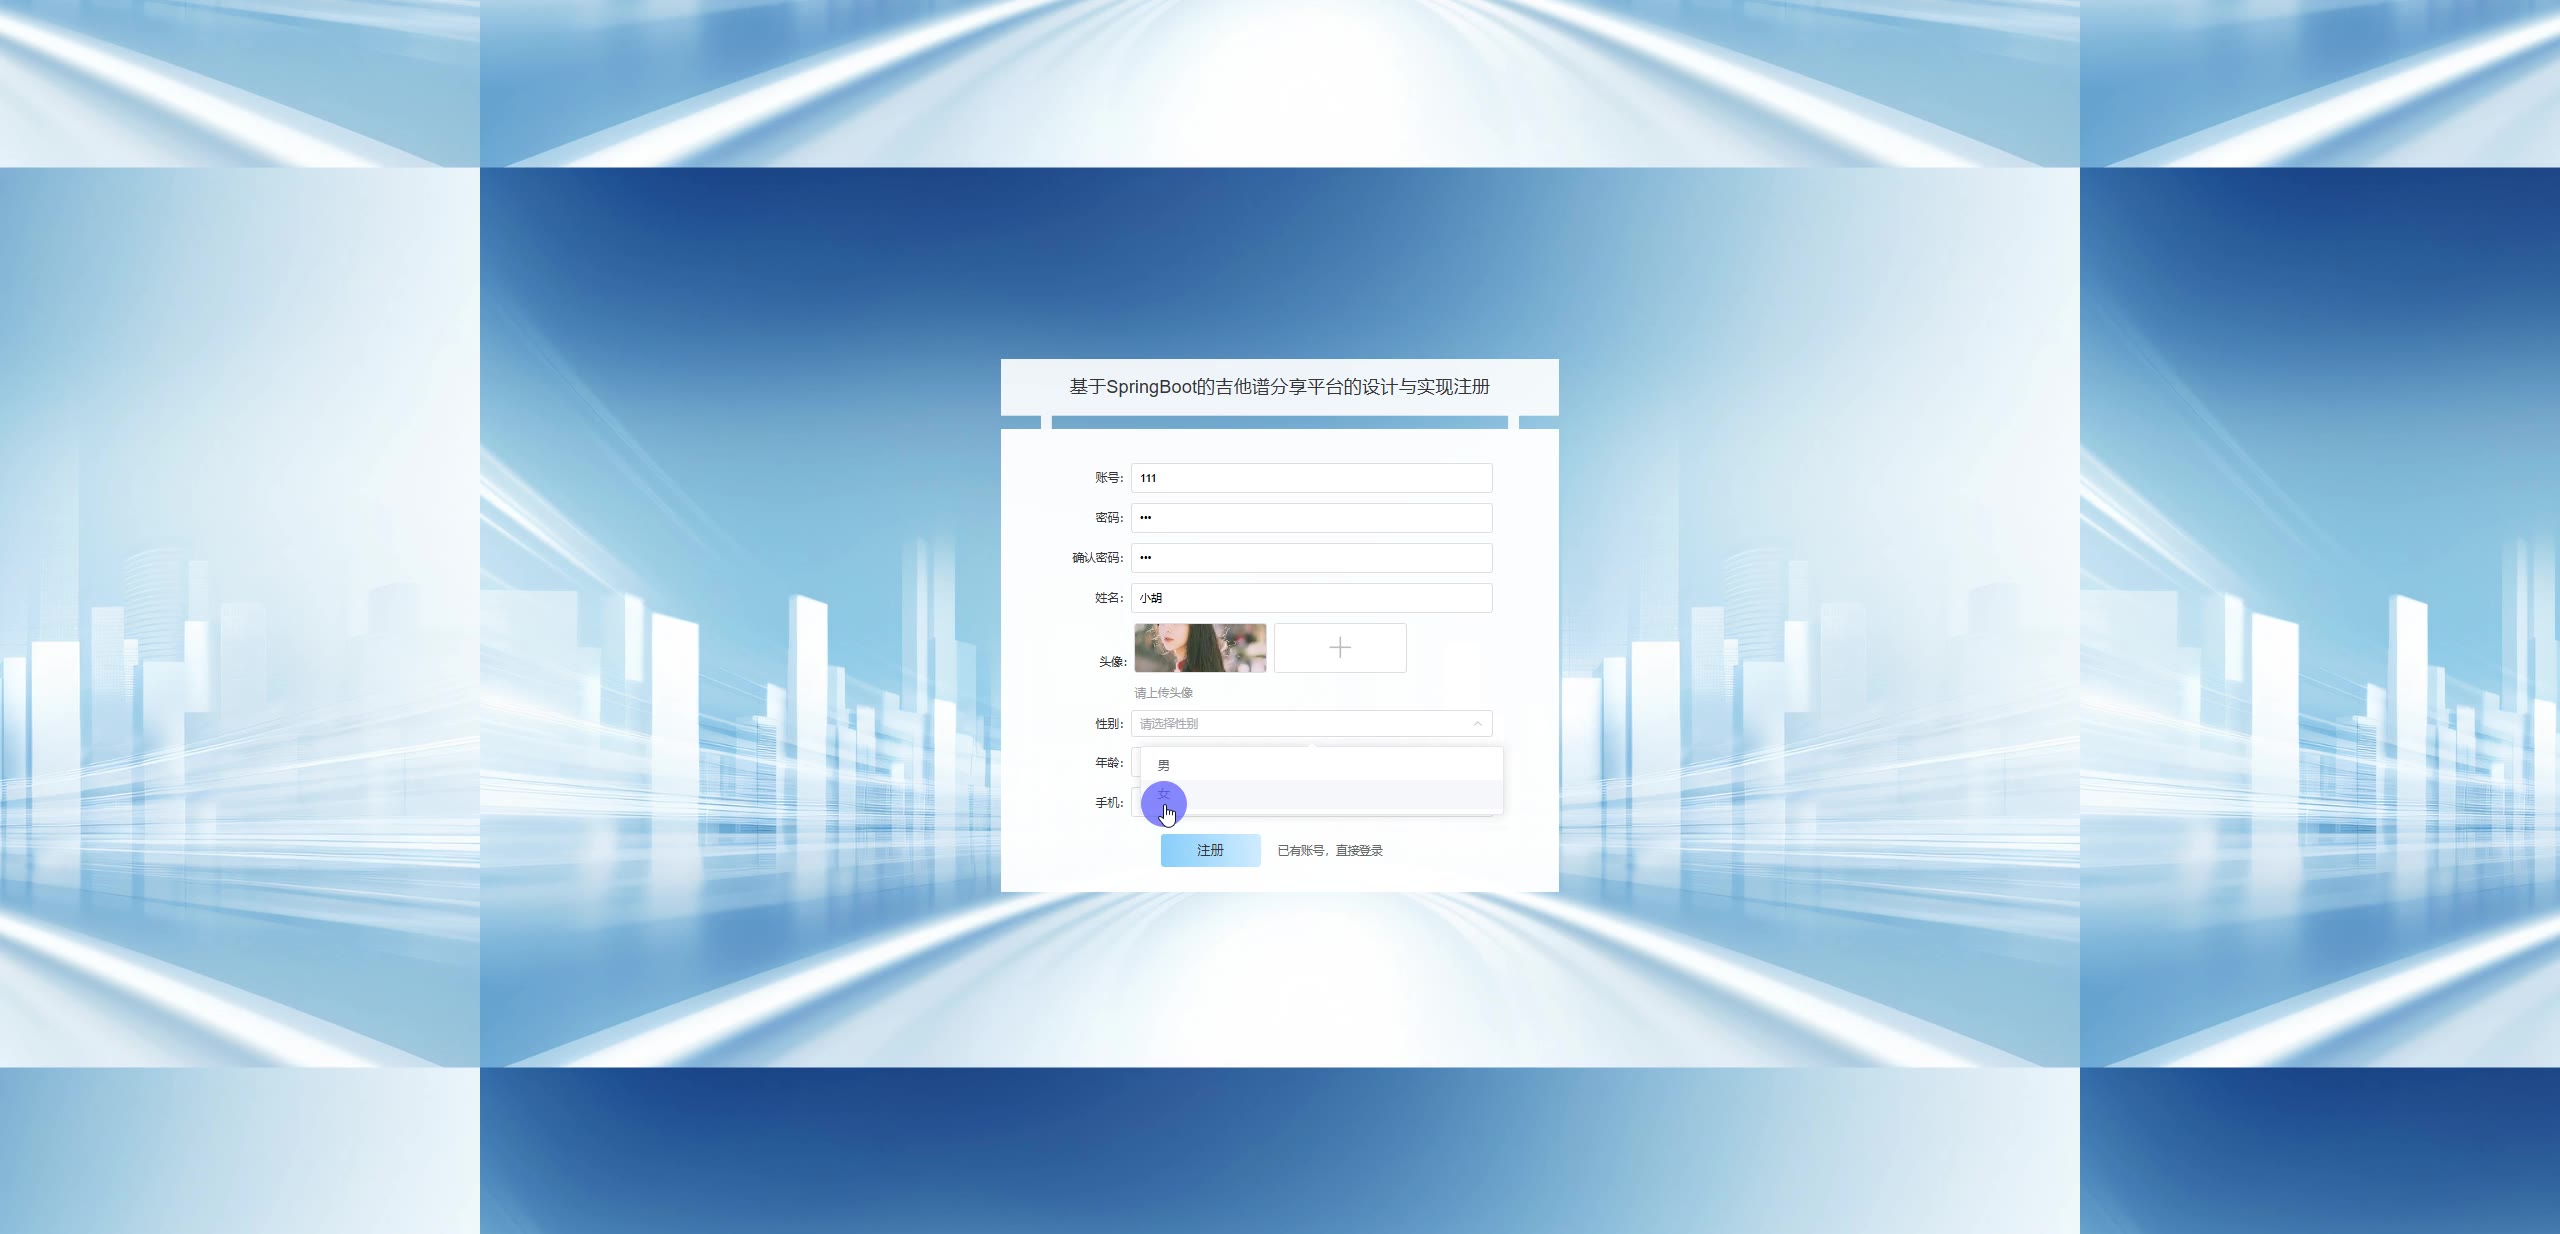Viewport: 2560px width, 1234px height.
Task: Focus the 账号 input containing 111
Action: (1311, 478)
